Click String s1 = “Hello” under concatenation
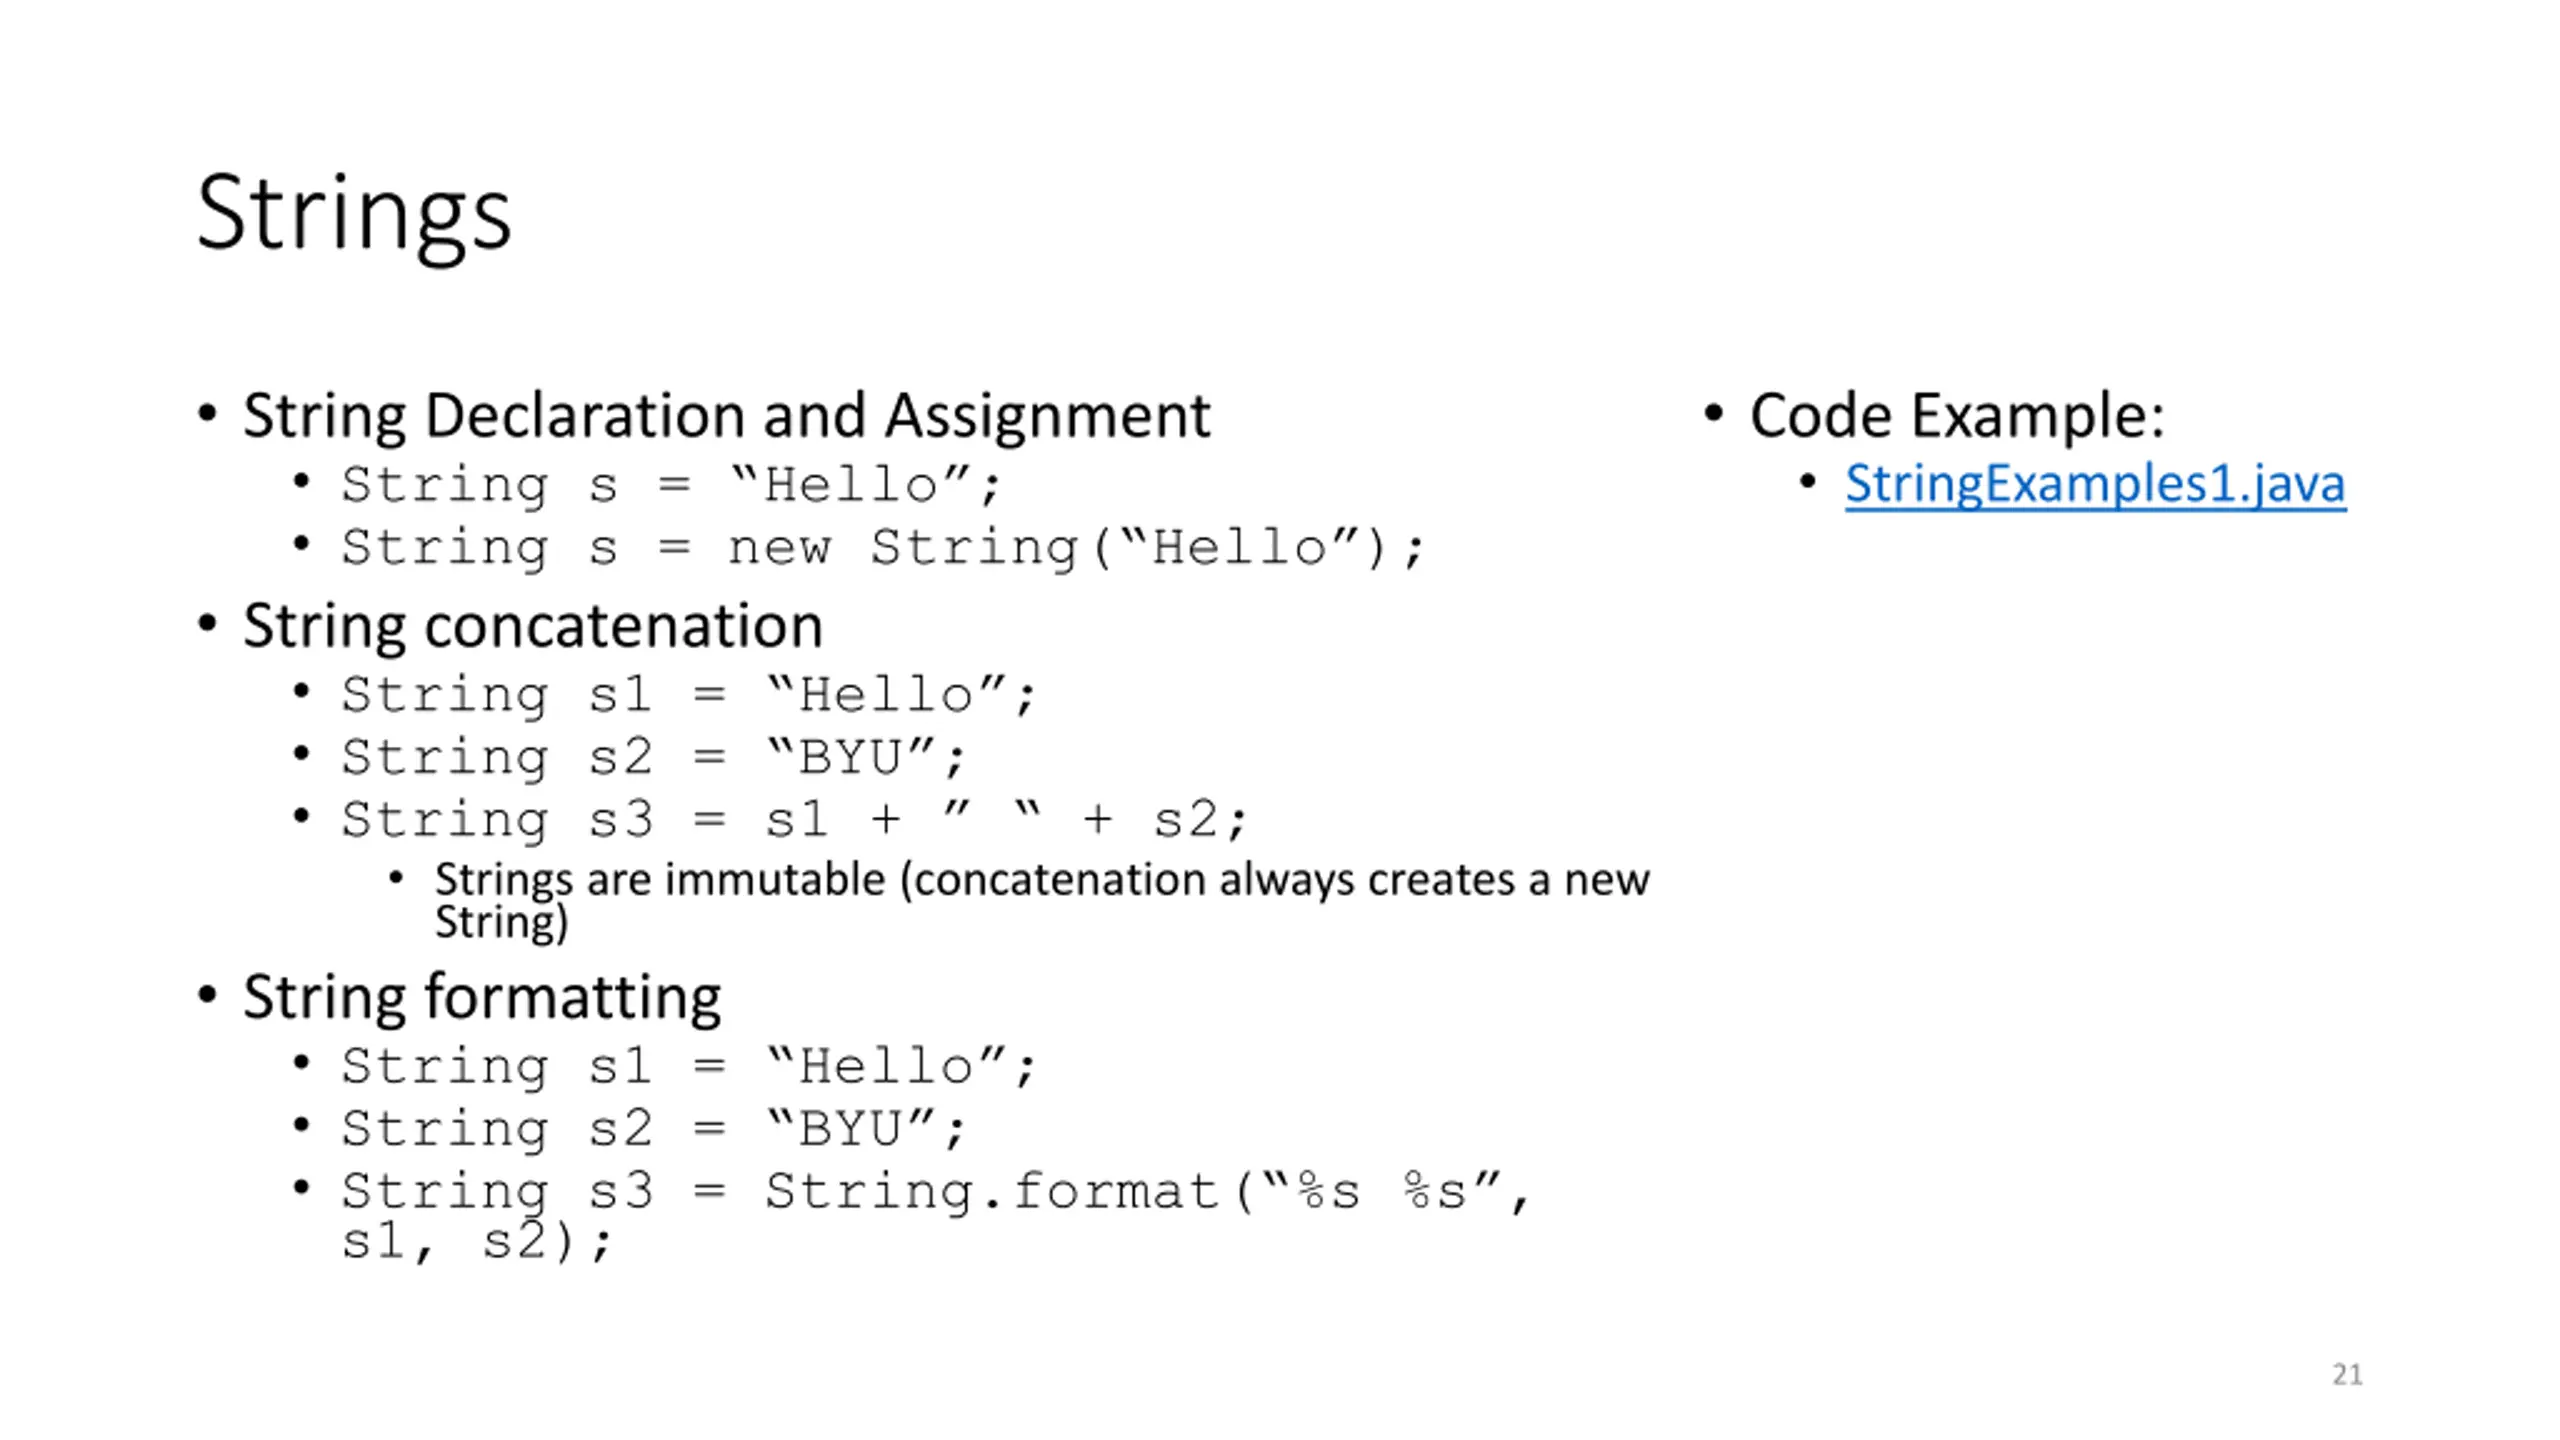The width and height of the screenshot is (2560, 1440). pos(688,696)
